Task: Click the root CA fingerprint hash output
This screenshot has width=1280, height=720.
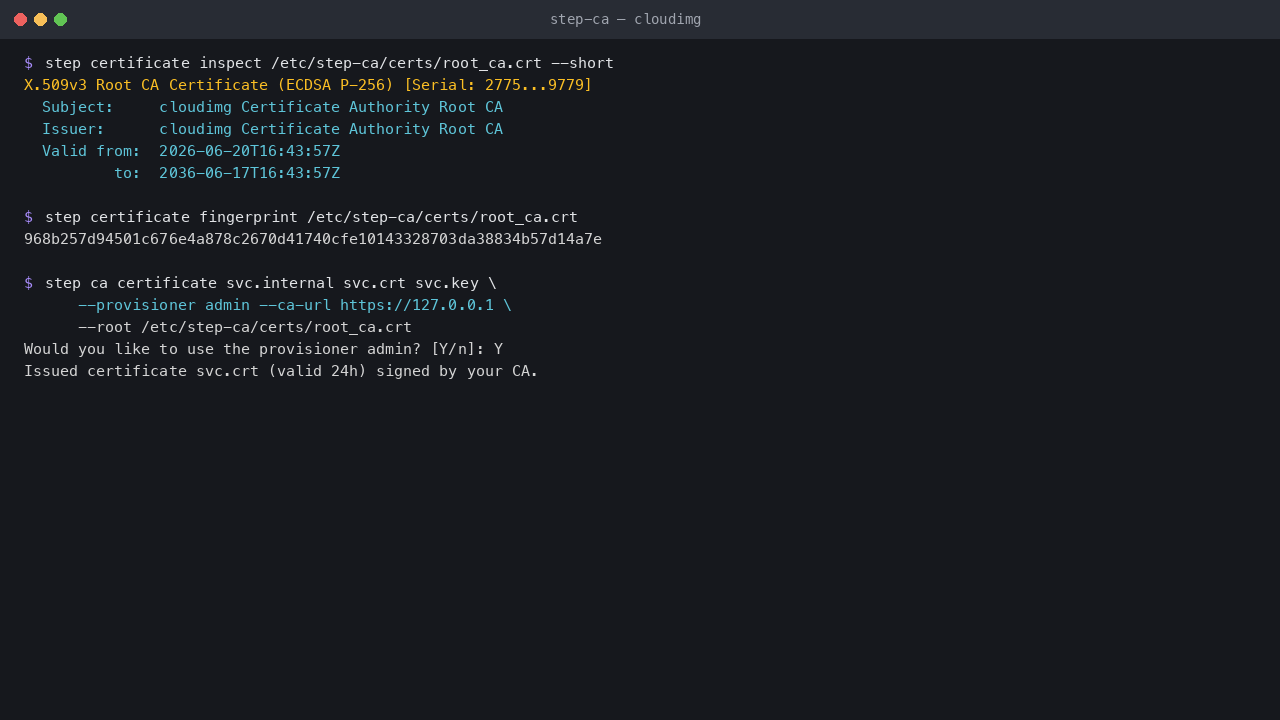Action: click(x=313, y=239)
